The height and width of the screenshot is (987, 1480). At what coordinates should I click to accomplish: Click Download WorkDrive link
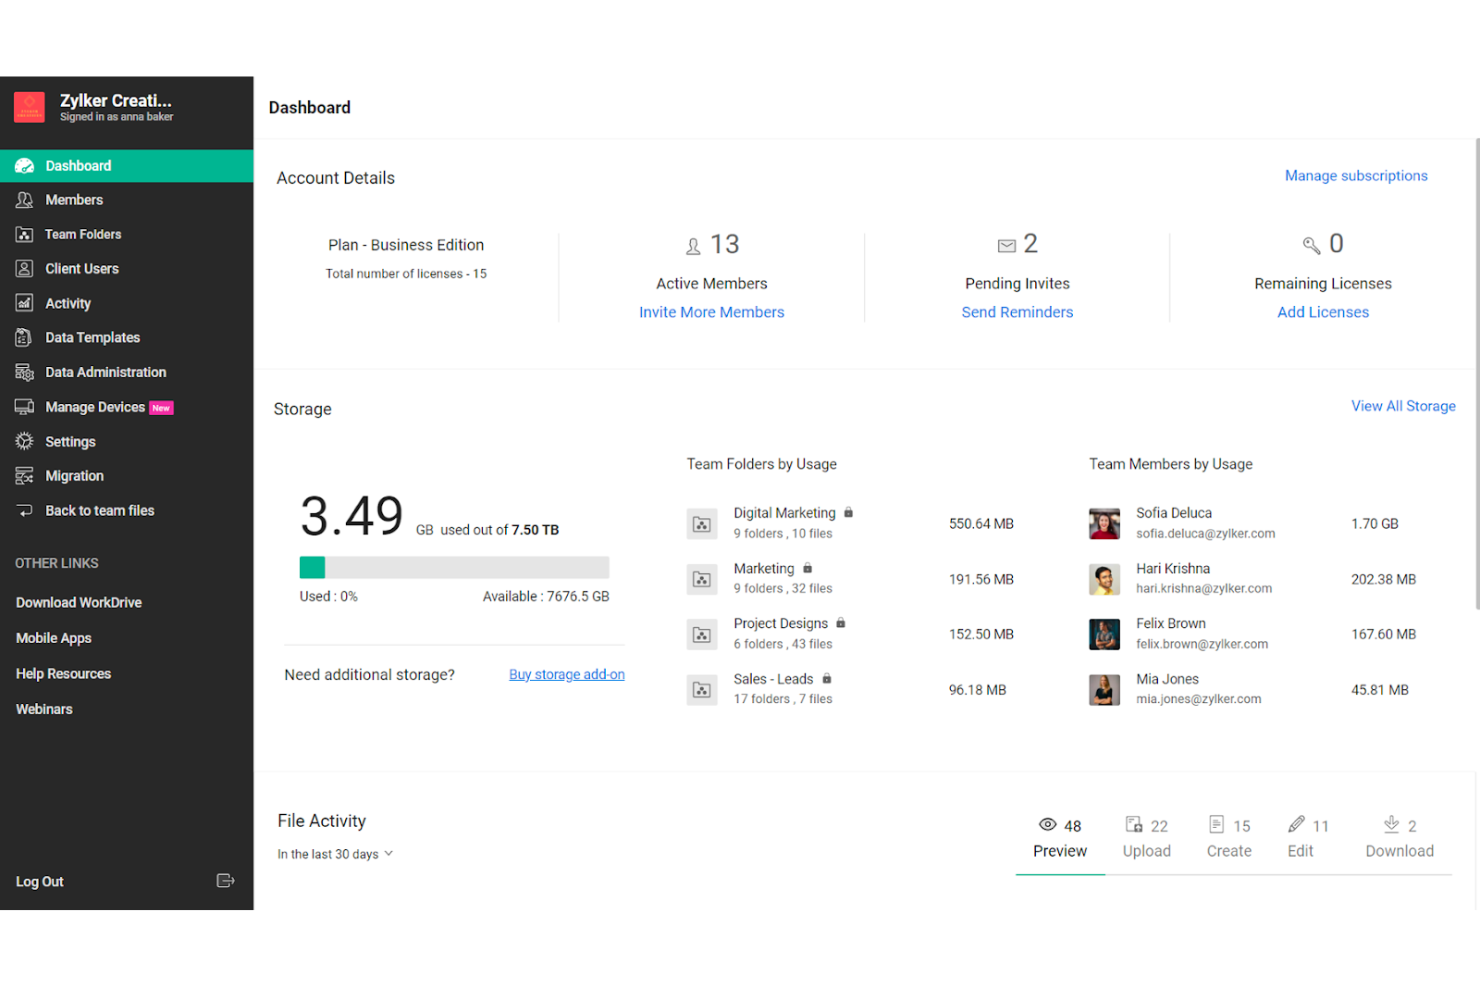pos(79,602)
